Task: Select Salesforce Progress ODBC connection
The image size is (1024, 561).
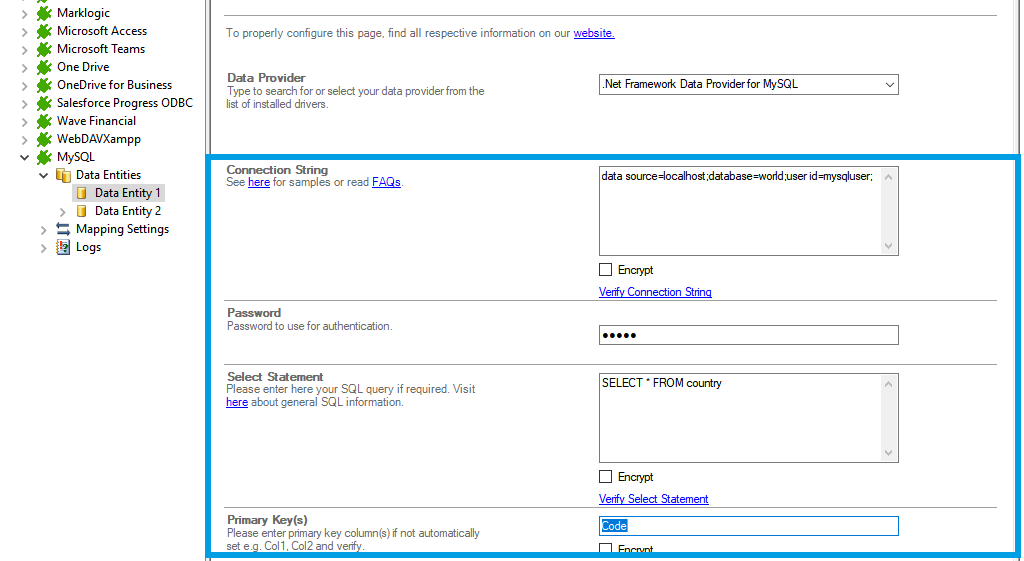Action: [x=124, y=103]
